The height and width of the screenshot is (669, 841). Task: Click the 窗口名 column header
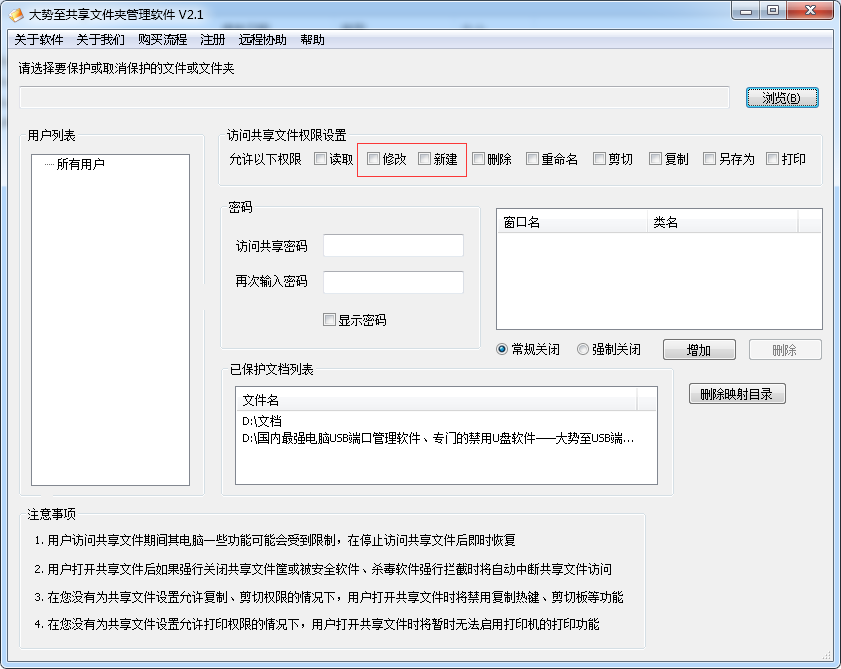(x=570, y=222)
